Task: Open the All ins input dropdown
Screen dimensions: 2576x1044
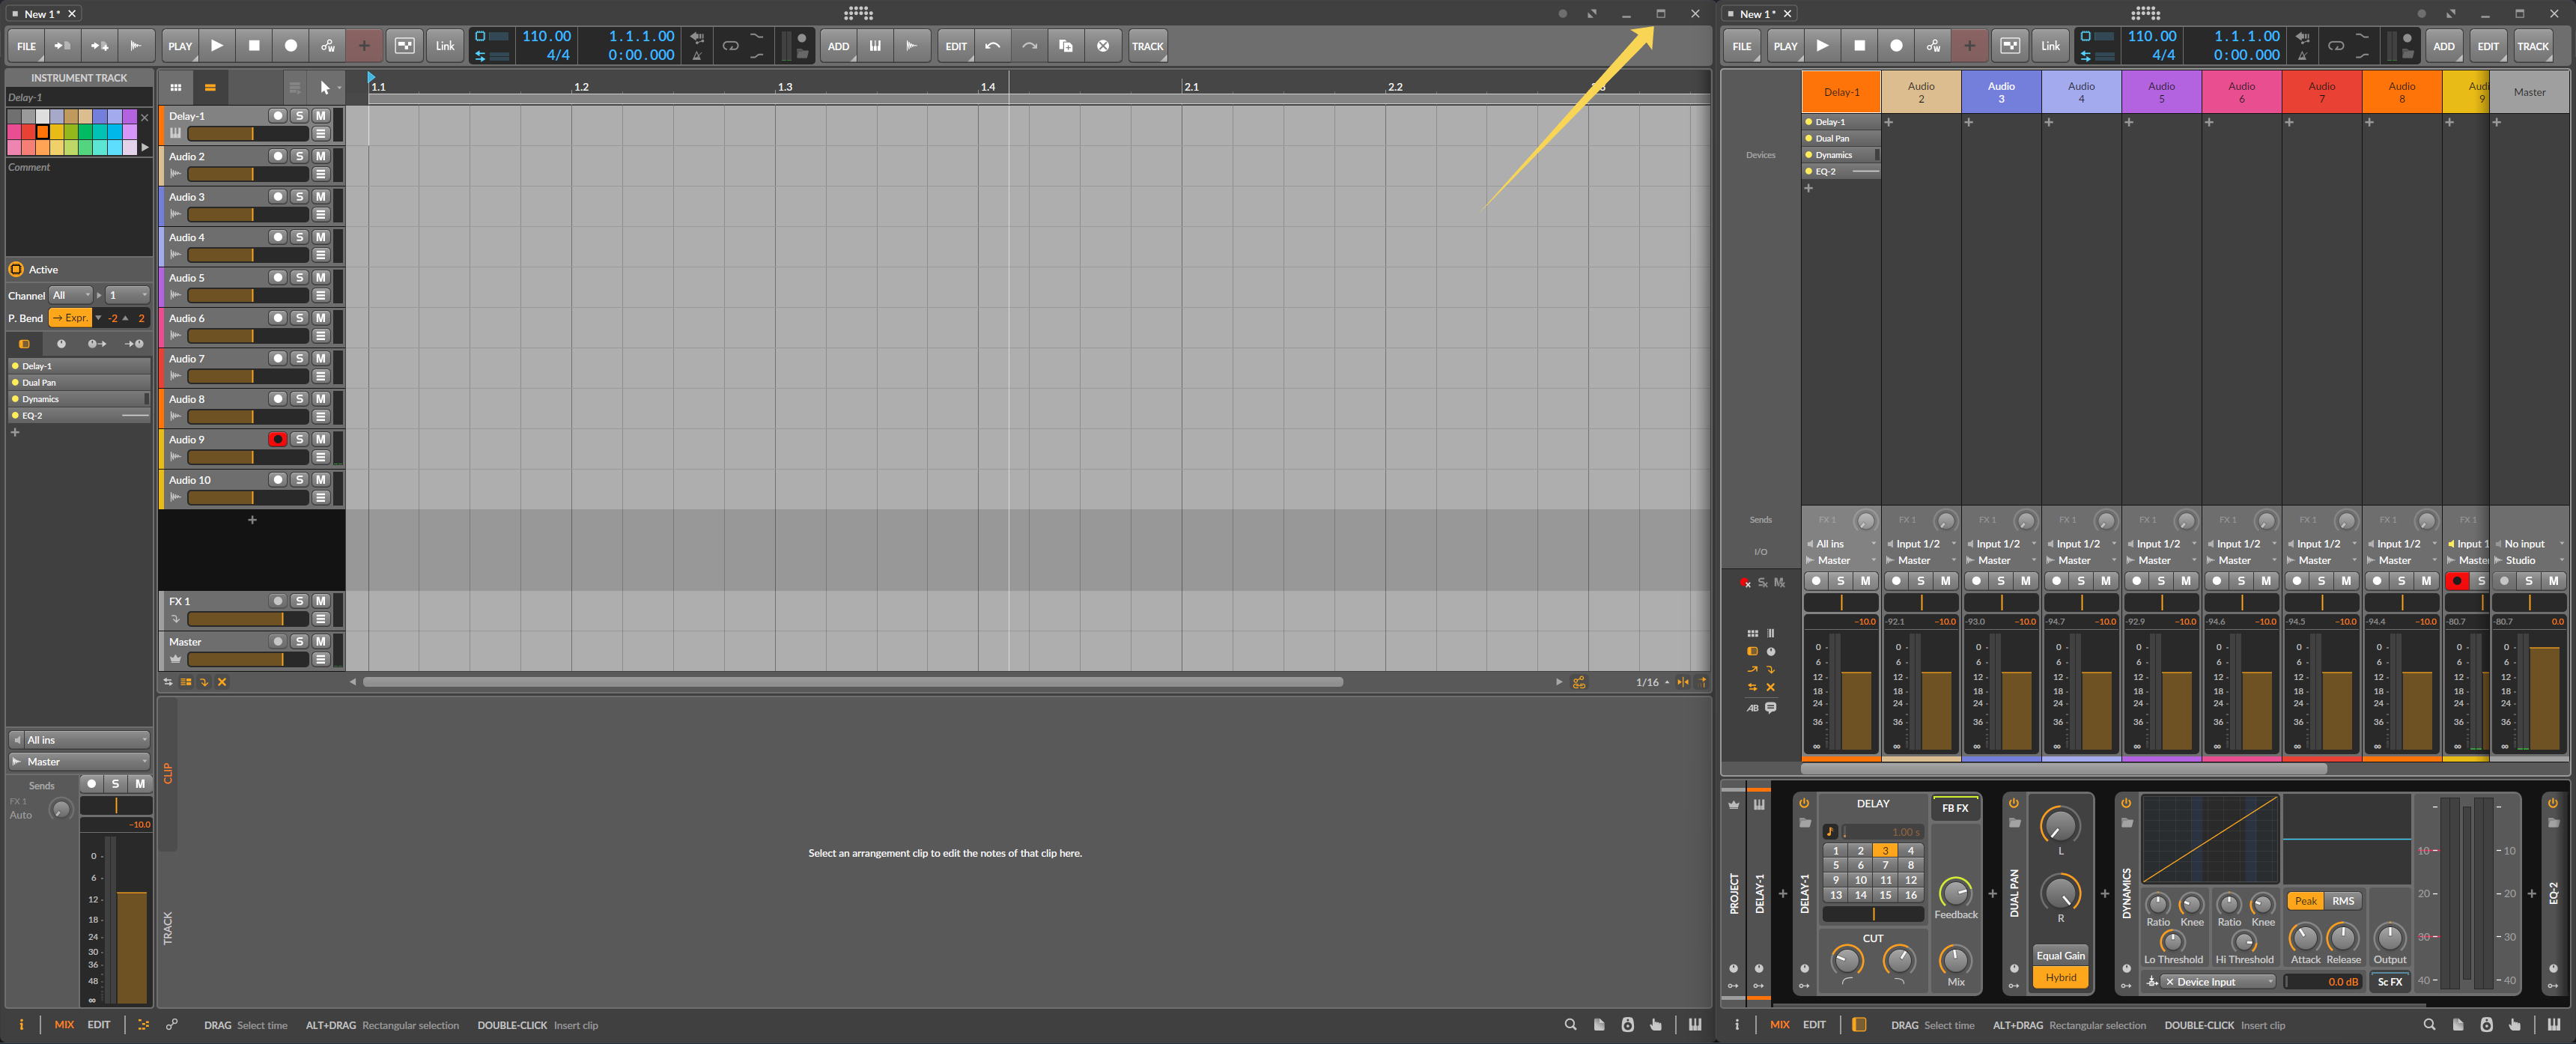Action: [x=80, y=740]
